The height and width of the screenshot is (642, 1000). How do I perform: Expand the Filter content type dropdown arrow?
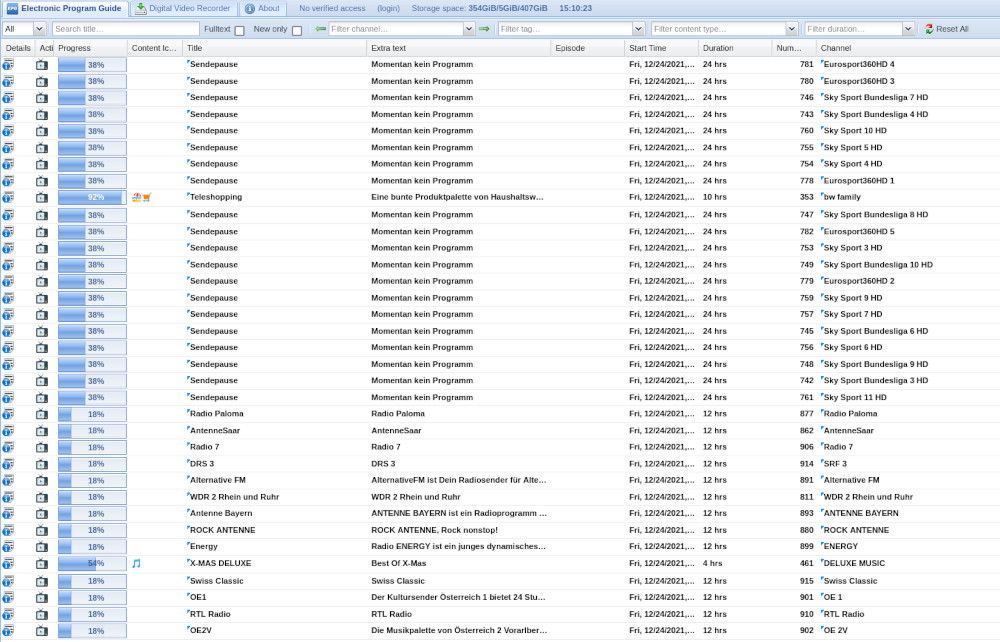791,29
